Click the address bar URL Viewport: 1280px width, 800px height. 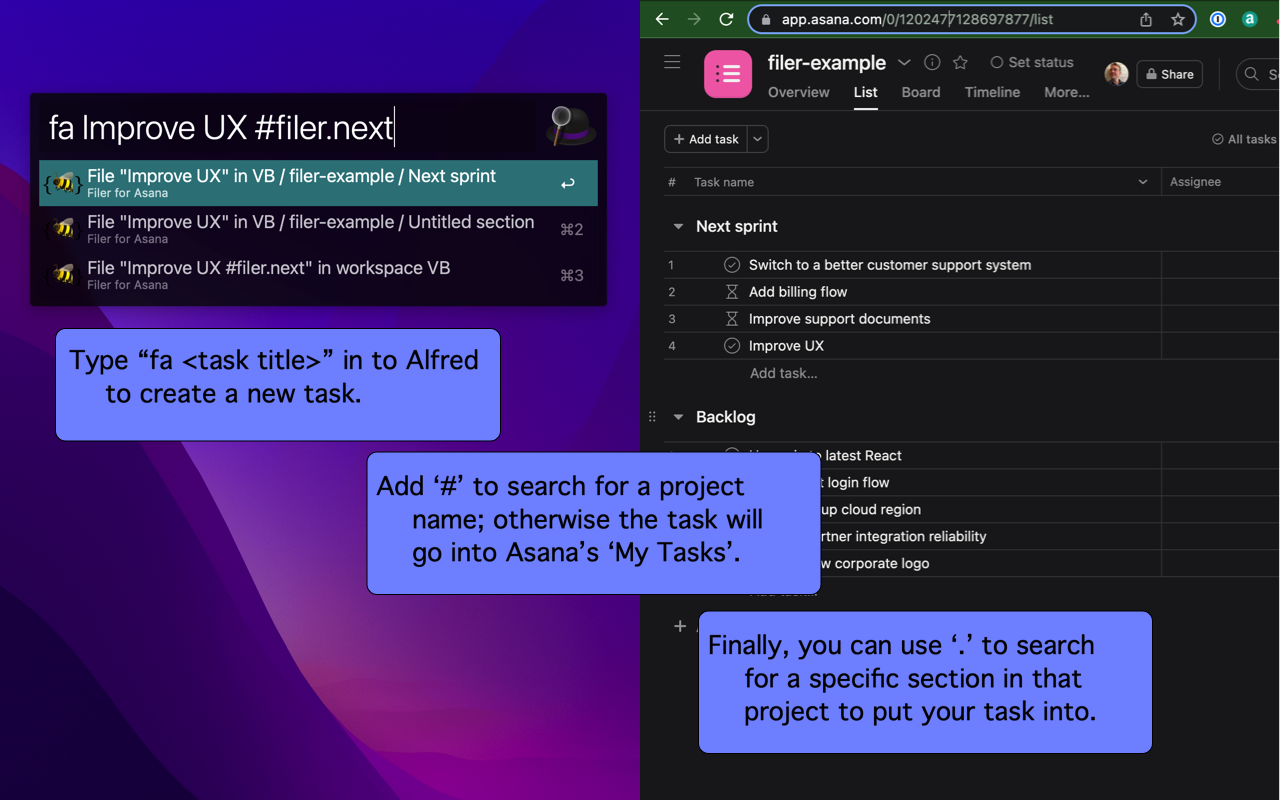click(917, 19)
